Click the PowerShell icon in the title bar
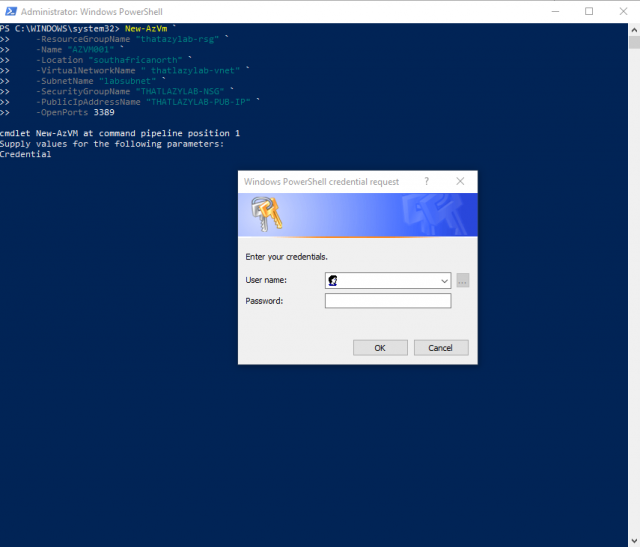Image resolution: width=640 pixels, height=547 pixels. (x=11, y=11)
